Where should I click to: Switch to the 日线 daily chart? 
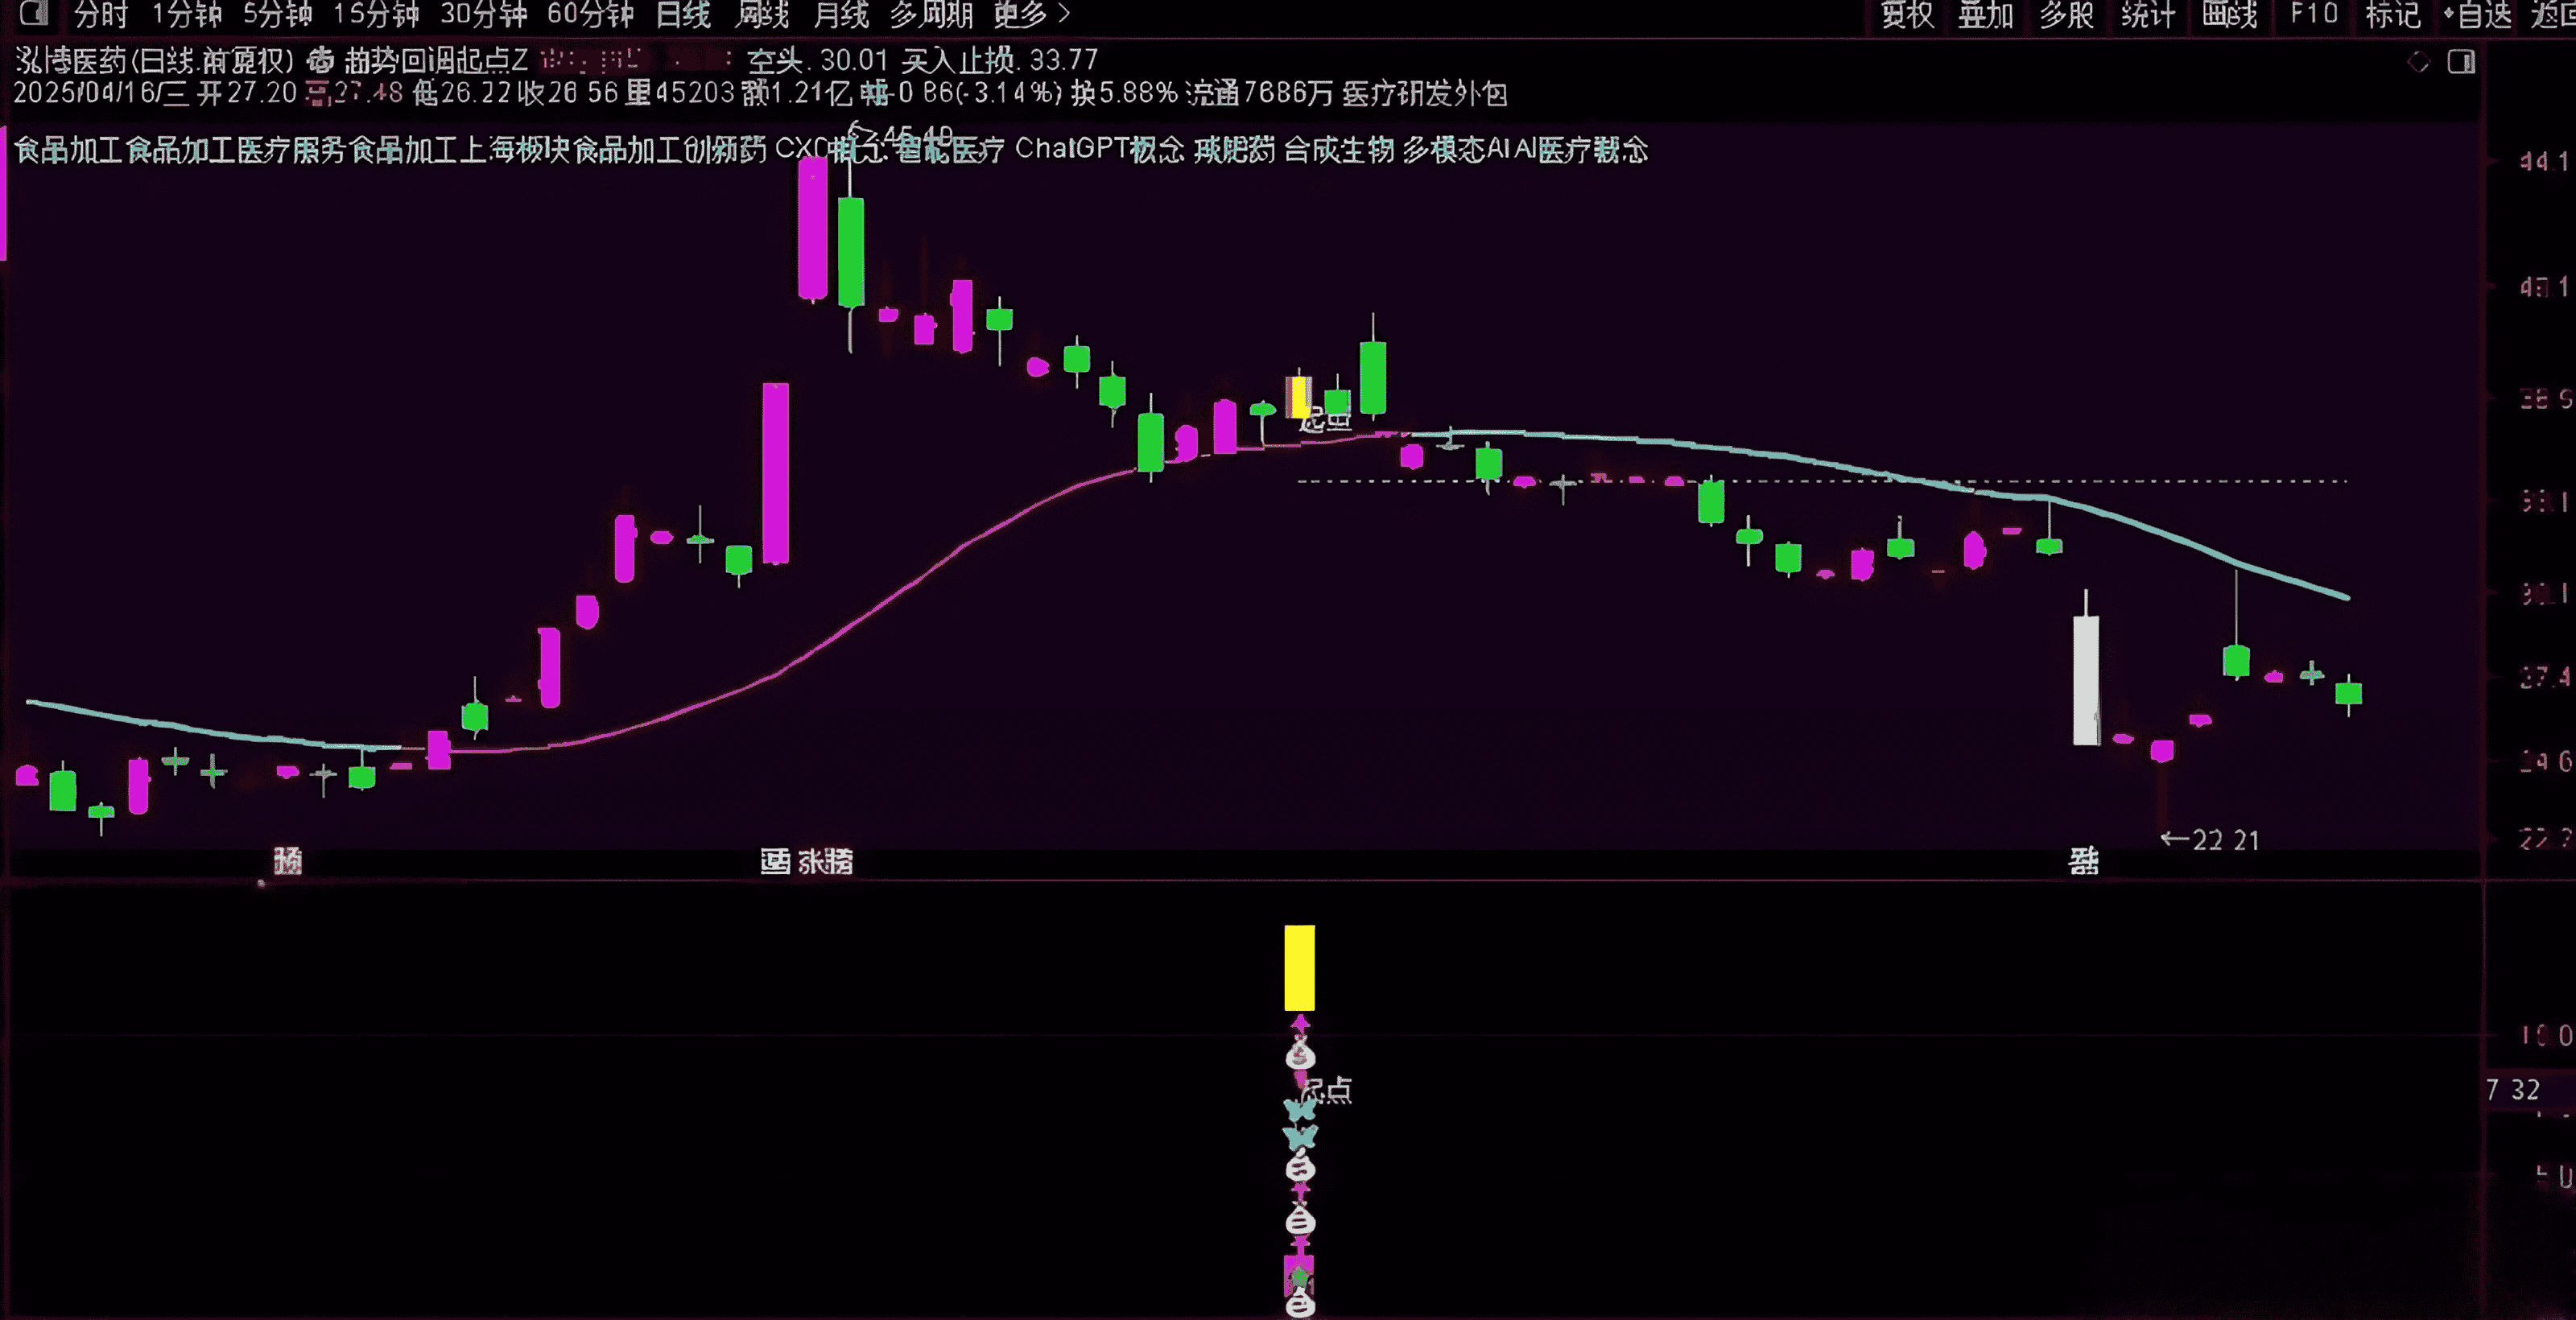(x=683, y=14)
